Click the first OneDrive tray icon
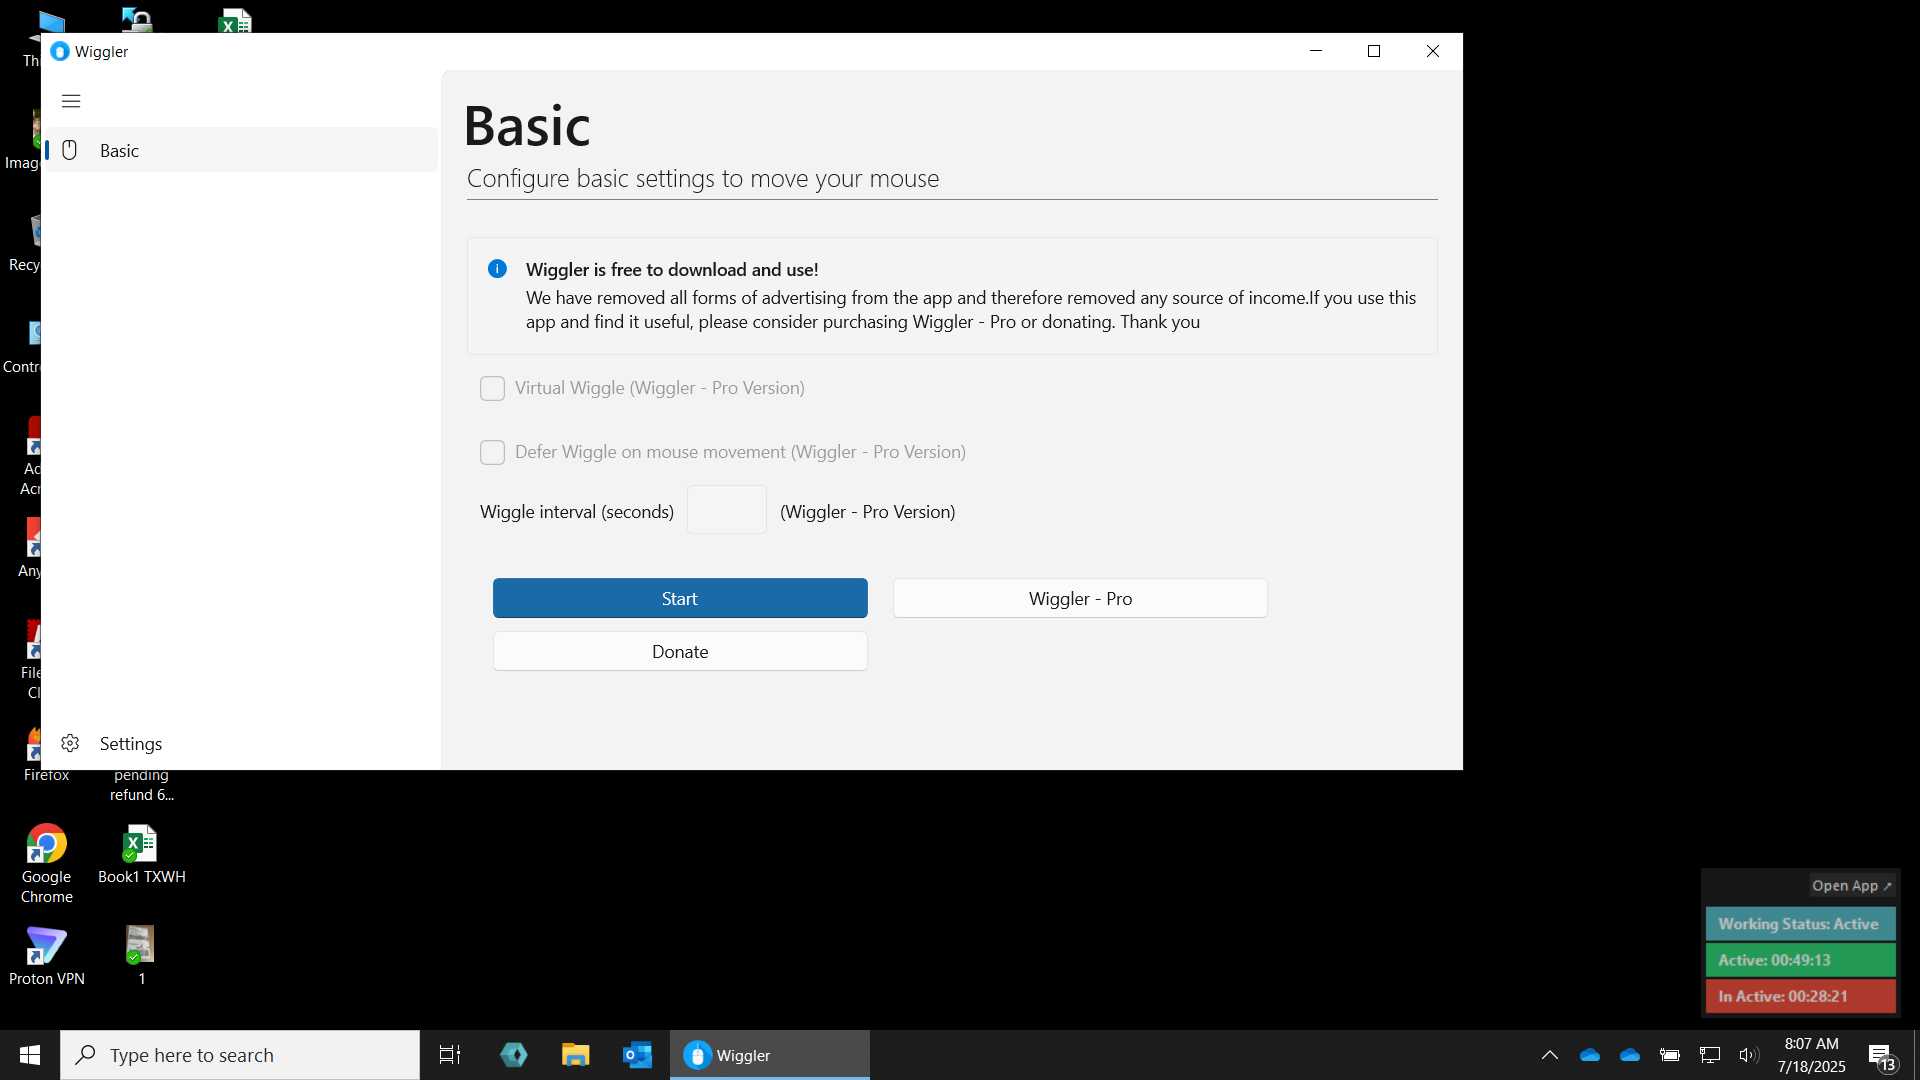Image resolution: width=1920 pixels, height=1080 pixels. tap(1590, 1055)
